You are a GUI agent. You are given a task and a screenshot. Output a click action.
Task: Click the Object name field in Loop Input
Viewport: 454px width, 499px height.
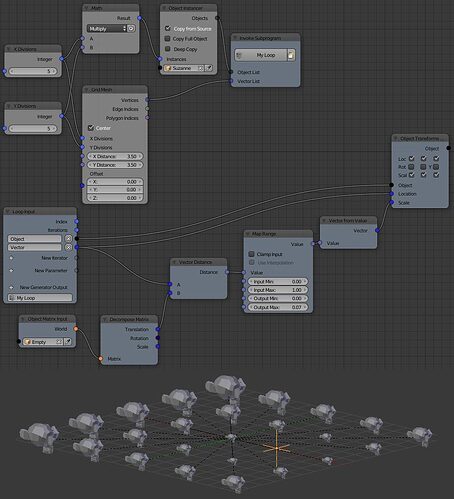(x=35, y=239)
